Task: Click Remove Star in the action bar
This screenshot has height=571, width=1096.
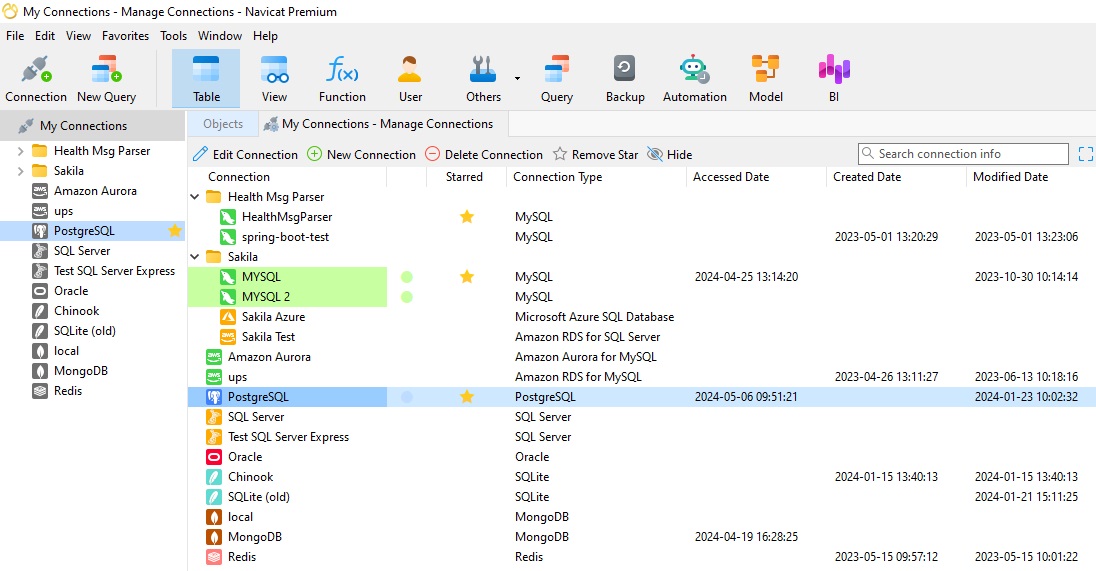Action: click(x=596, y=154)
